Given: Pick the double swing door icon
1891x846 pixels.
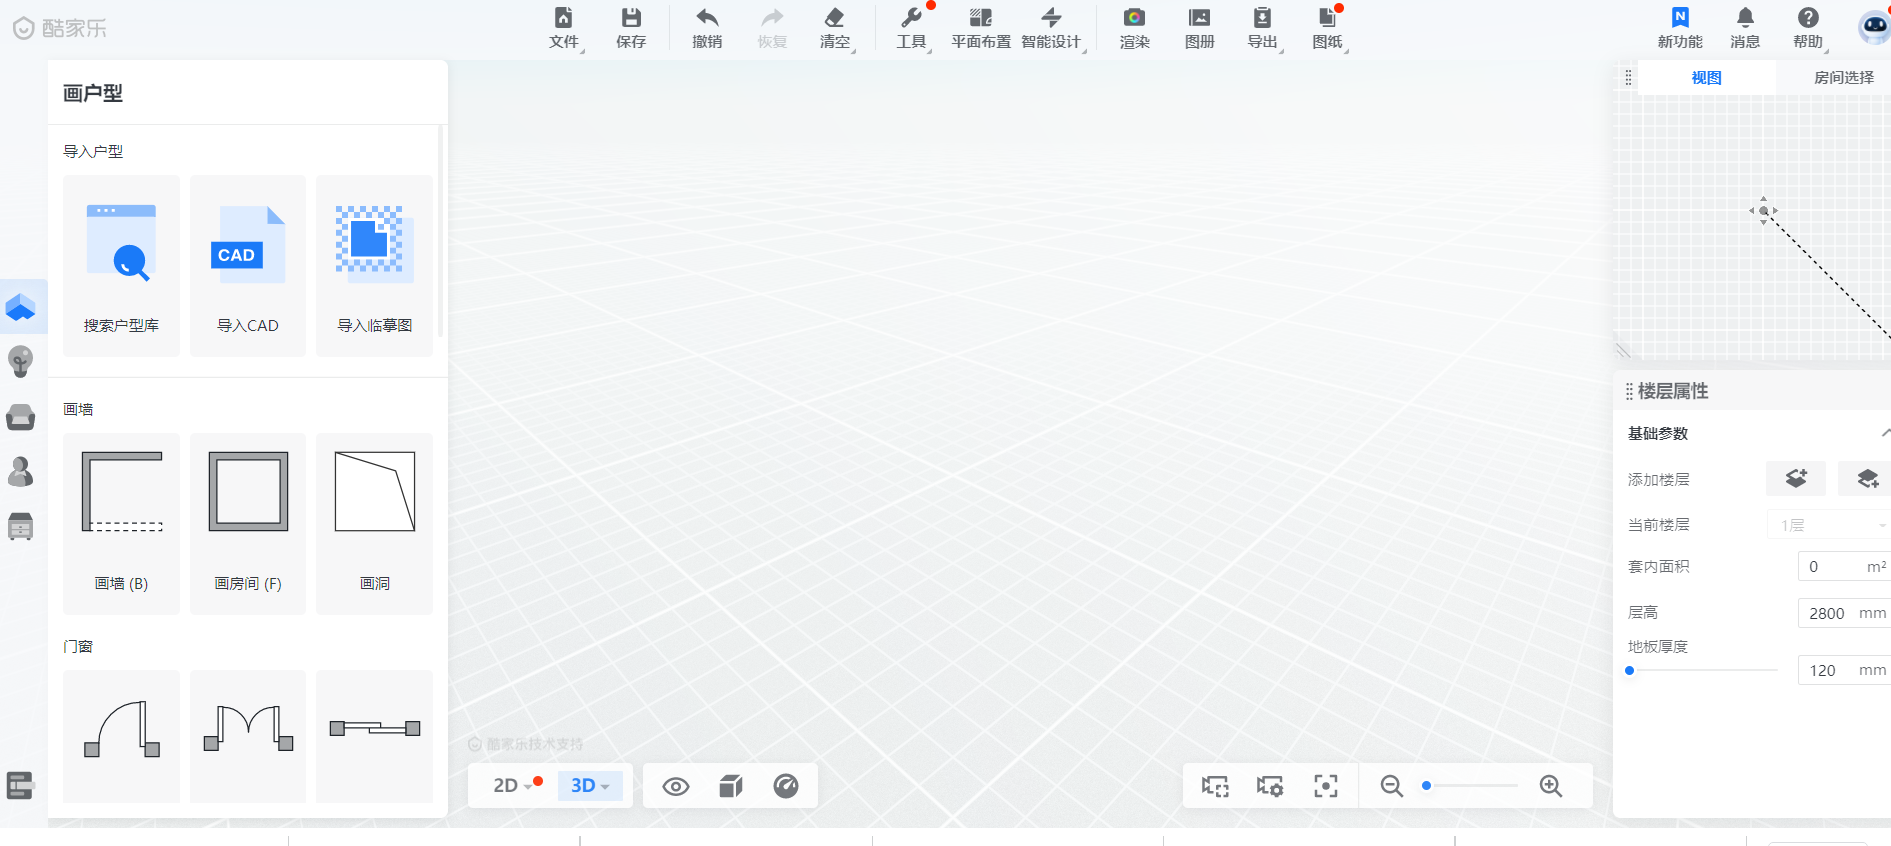Looking at the screenshot, I should tap(248, 736).
